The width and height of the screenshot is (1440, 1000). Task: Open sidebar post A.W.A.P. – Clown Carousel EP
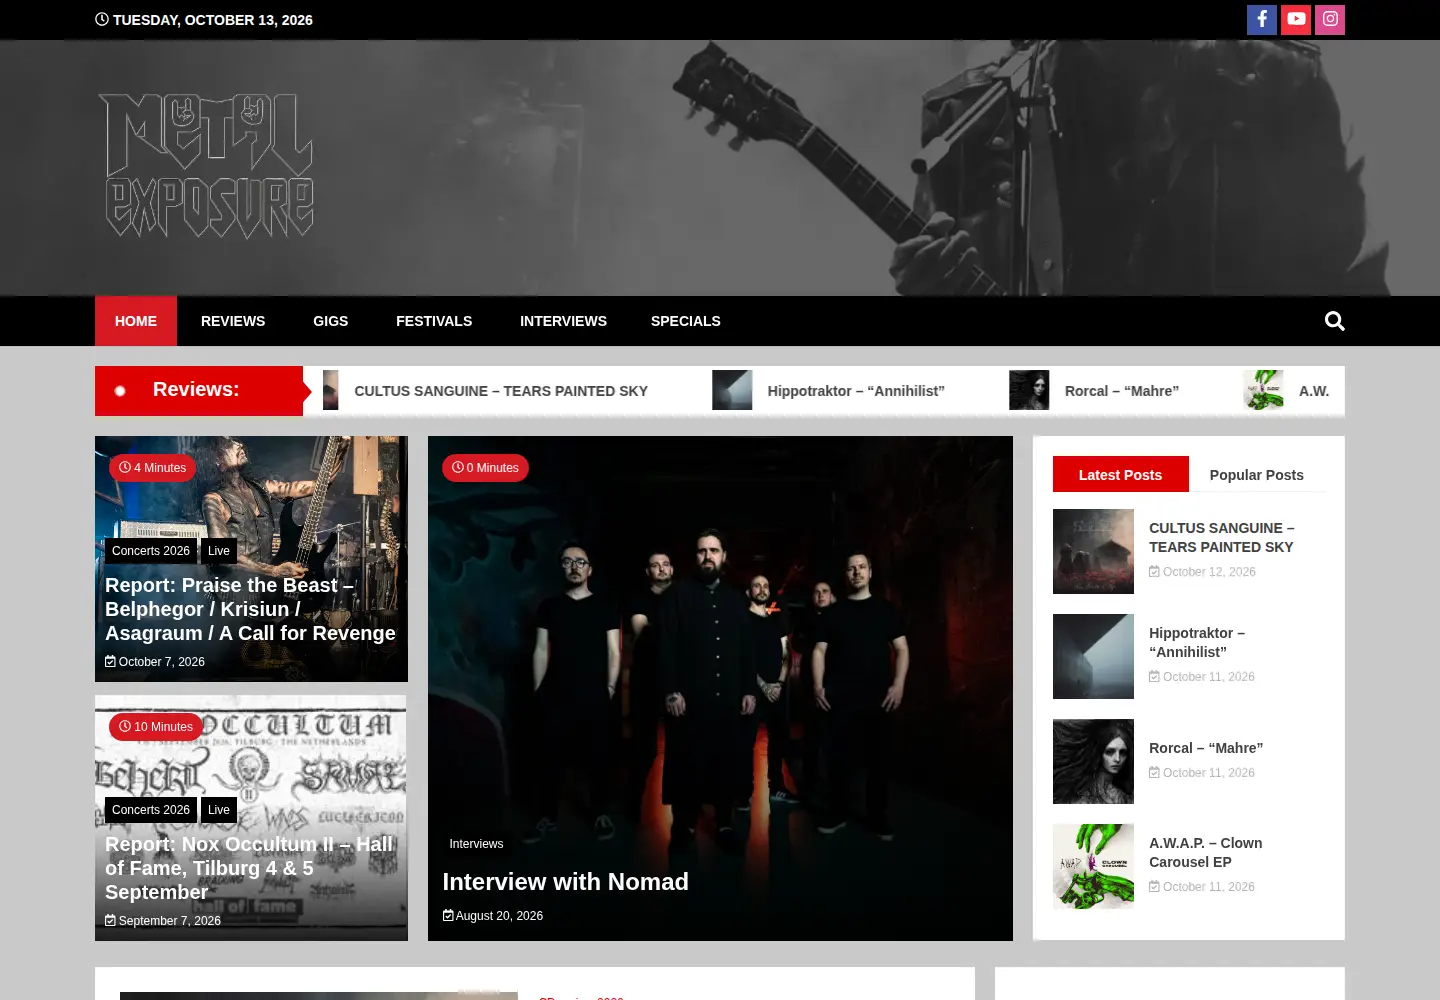[1206, 852]
